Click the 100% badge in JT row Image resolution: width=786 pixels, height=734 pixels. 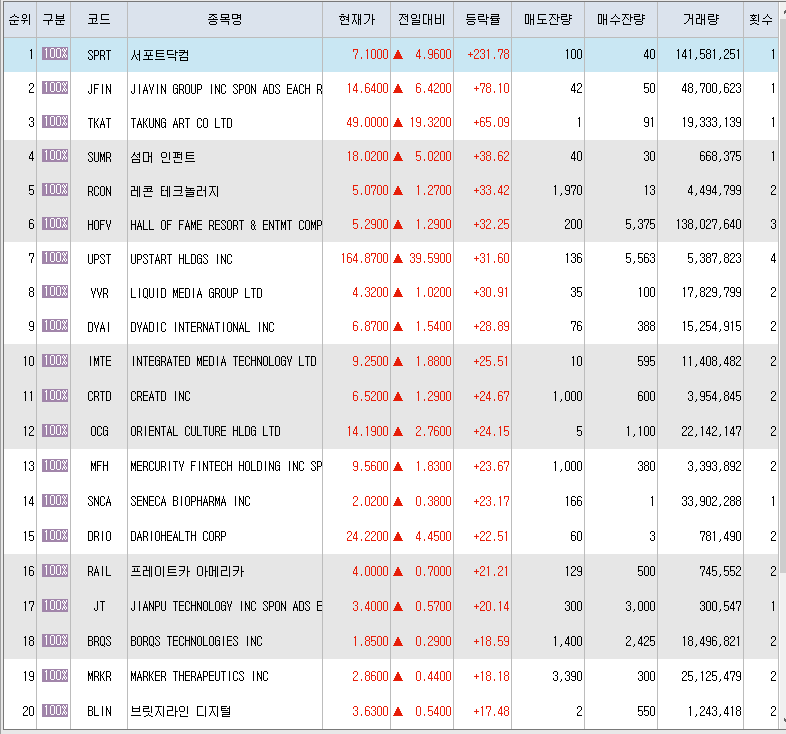coord(55,606)
